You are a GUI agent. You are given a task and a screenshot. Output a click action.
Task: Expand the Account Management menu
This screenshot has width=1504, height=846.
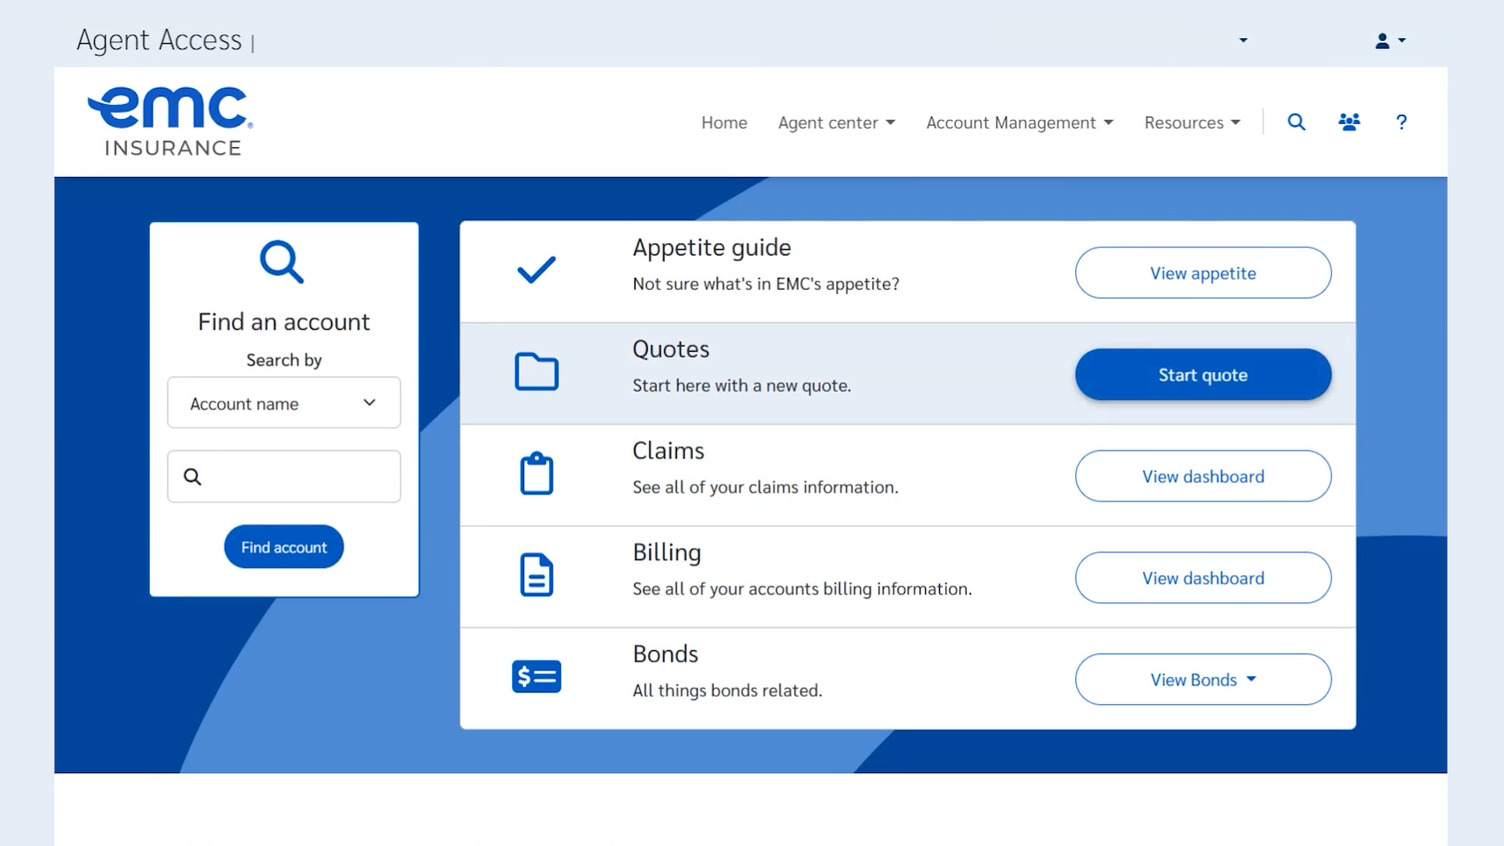click(1019, 122)
